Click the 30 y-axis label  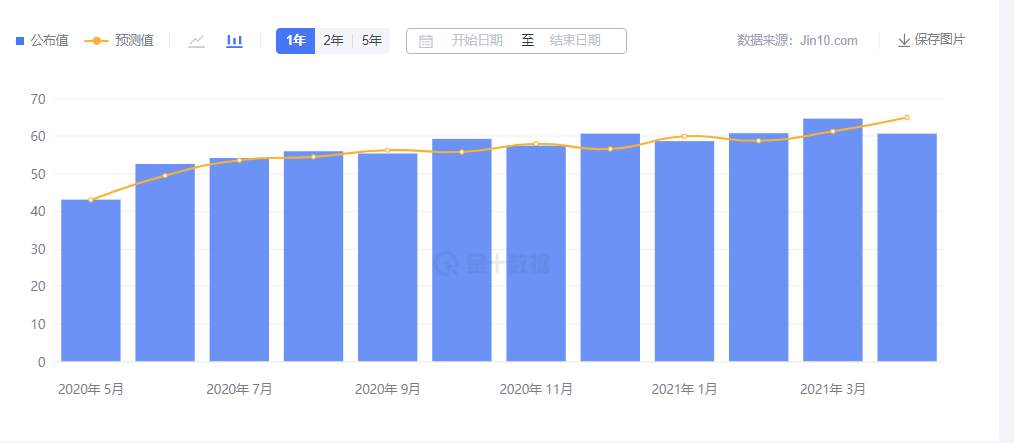[x=38, y=249]
